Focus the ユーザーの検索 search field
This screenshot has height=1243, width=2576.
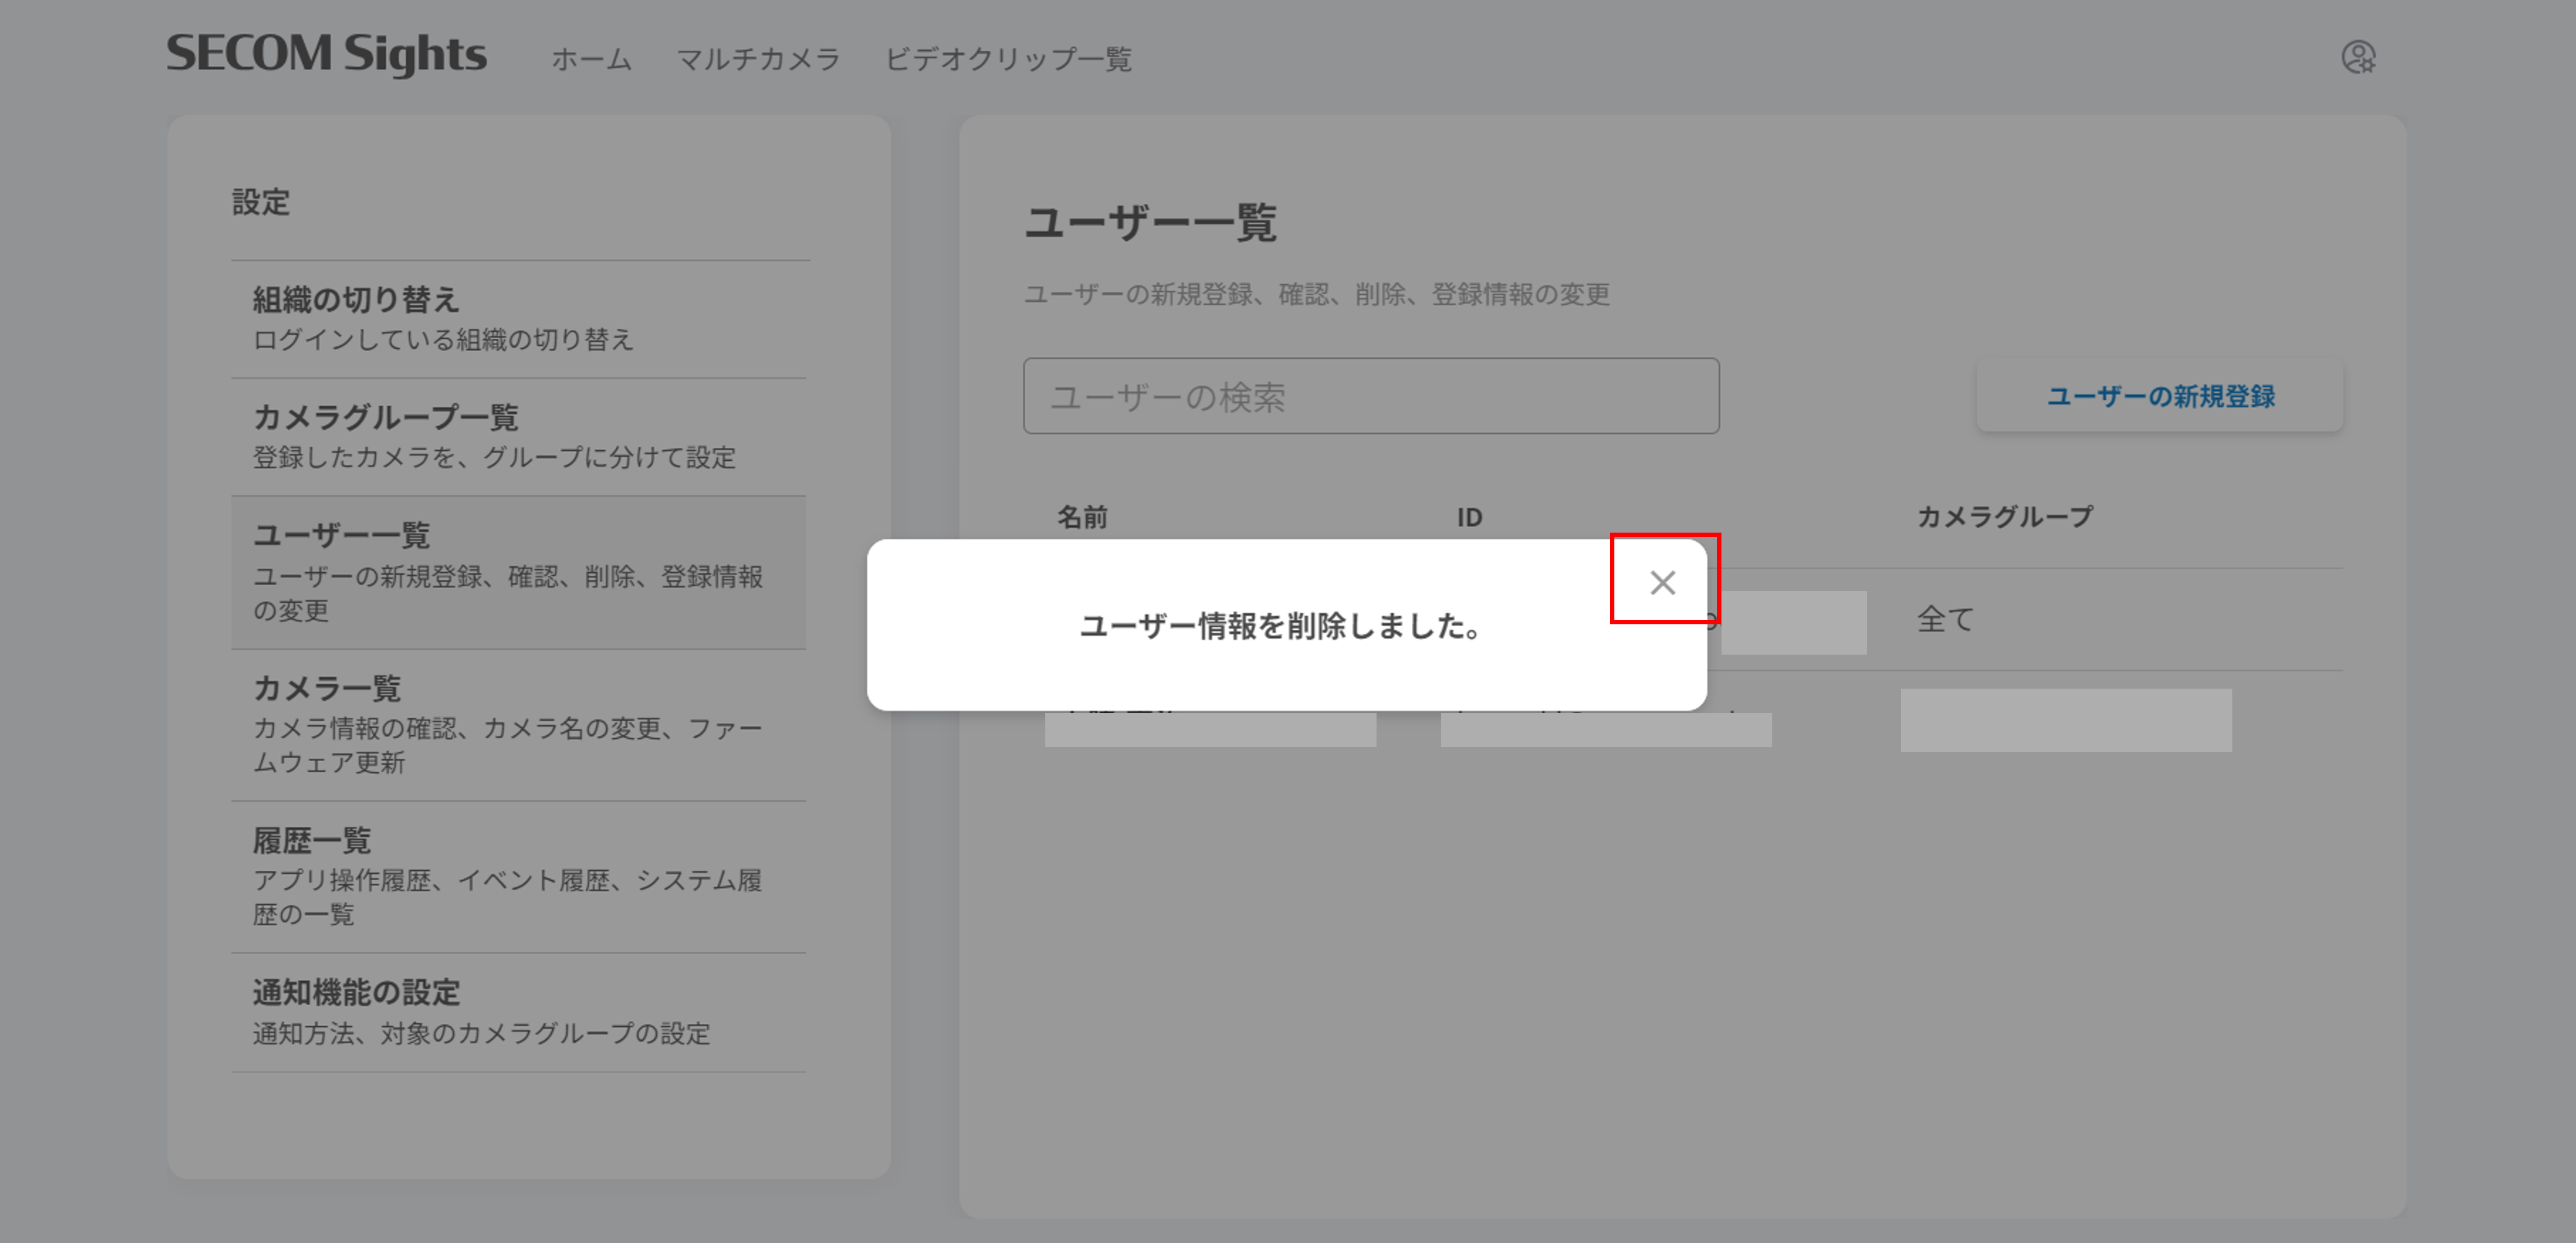(x=1371, y=396)
